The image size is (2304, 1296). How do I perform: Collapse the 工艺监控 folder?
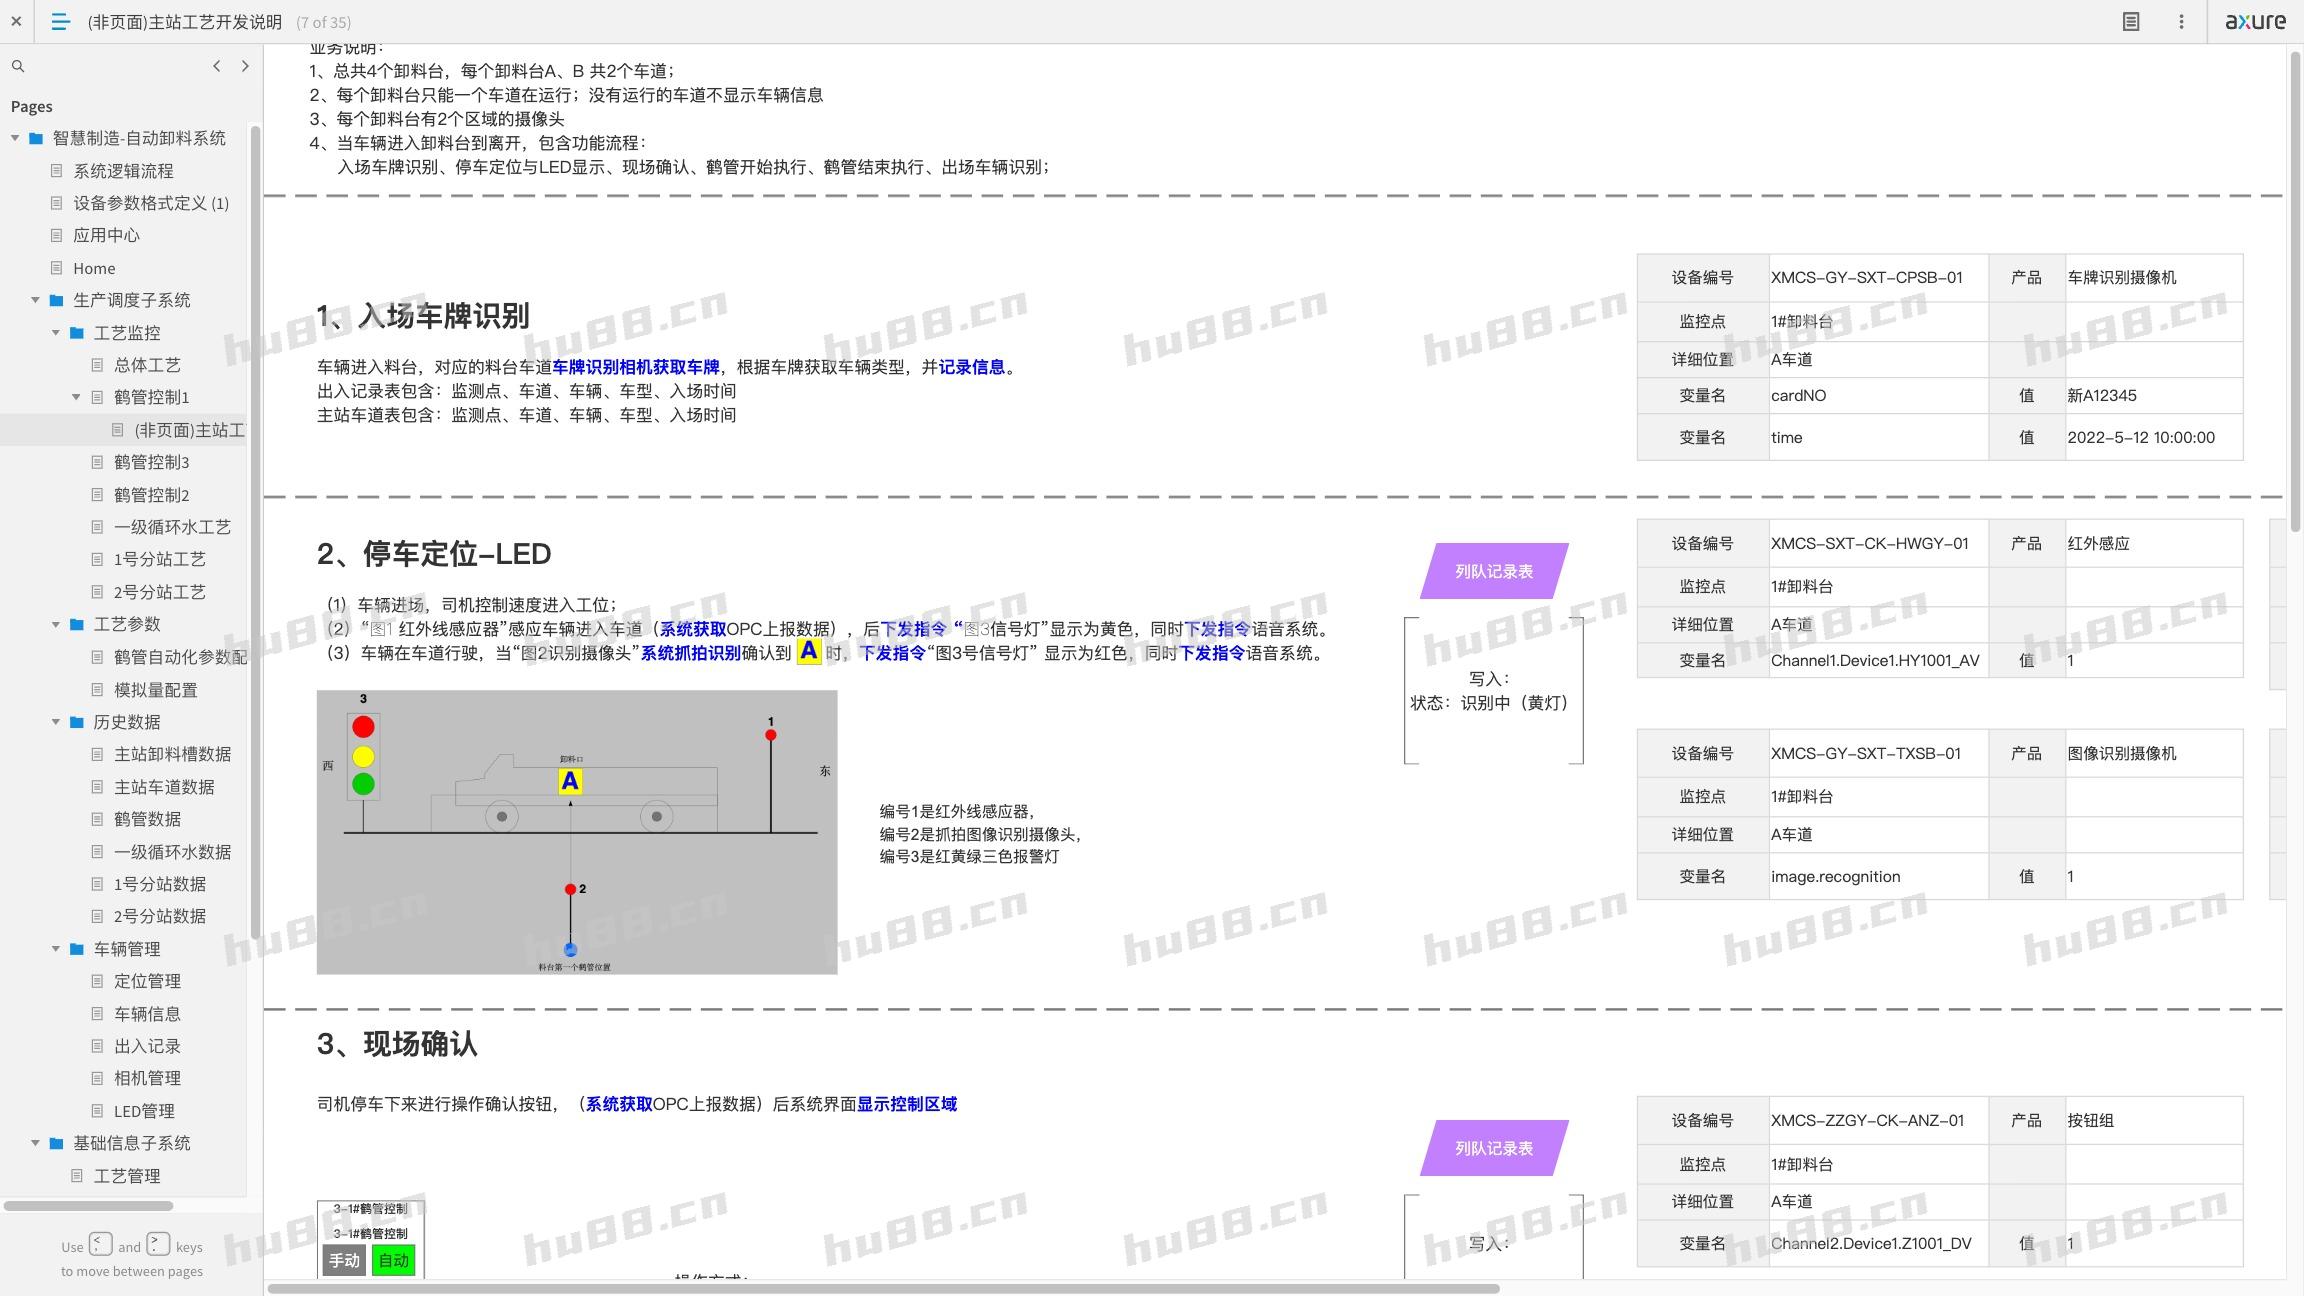click(x=56, y=333)
